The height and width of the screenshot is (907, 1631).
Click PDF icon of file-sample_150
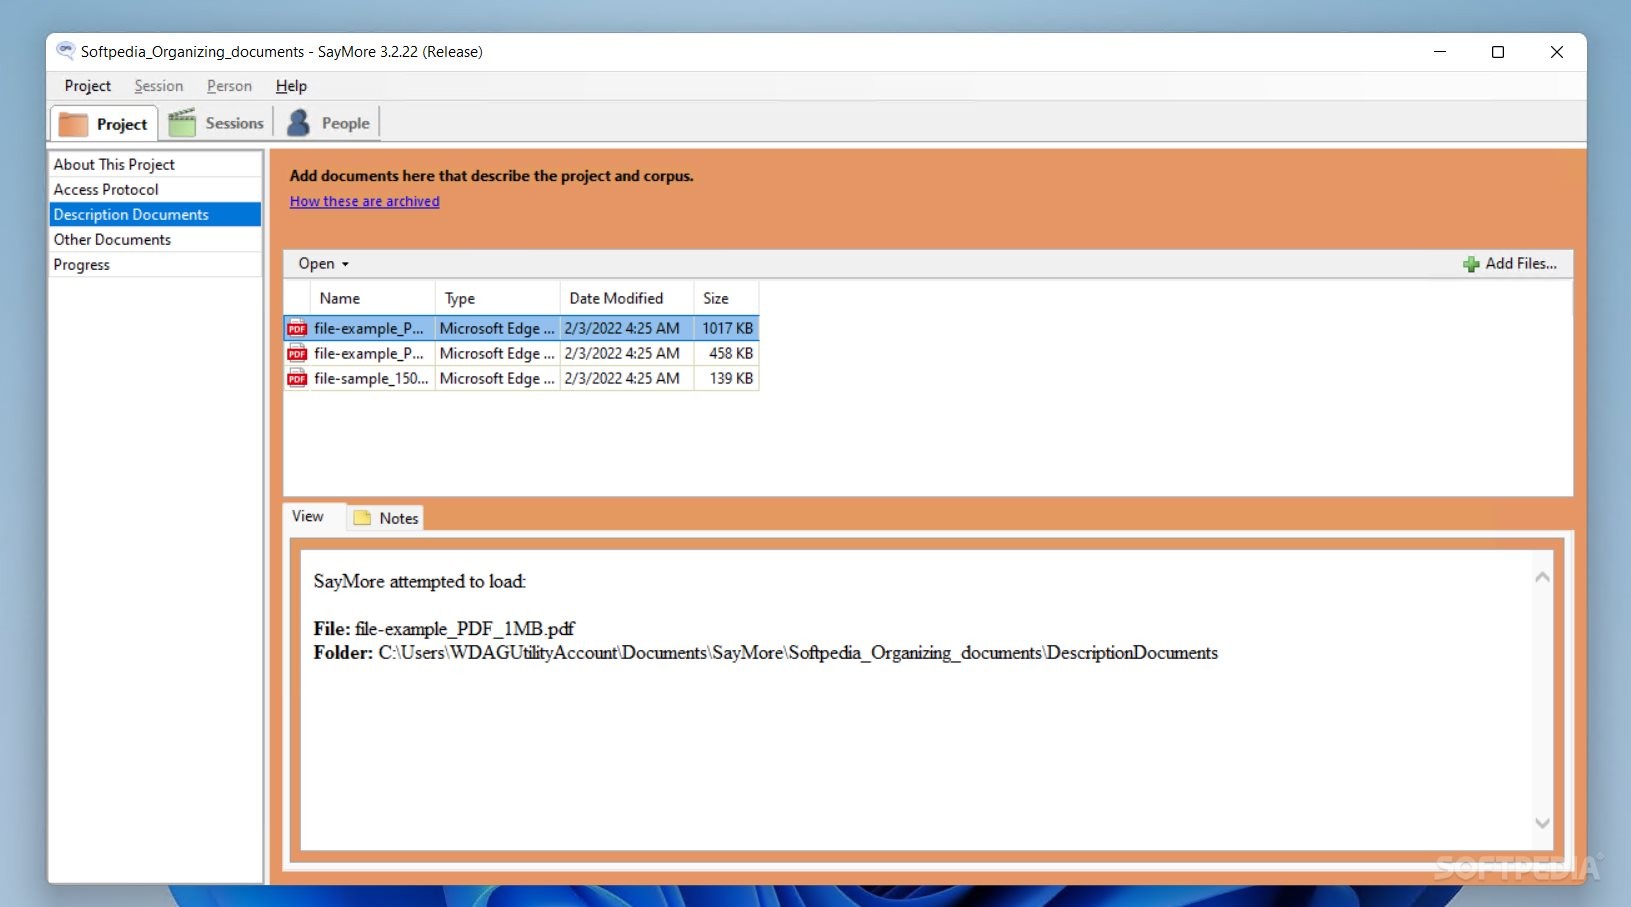pos(297,378)
